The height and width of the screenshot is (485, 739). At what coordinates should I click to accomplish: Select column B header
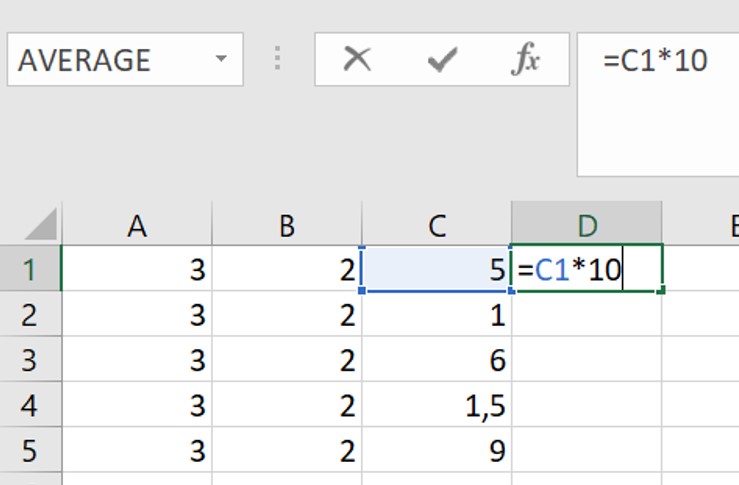point(287,225)
